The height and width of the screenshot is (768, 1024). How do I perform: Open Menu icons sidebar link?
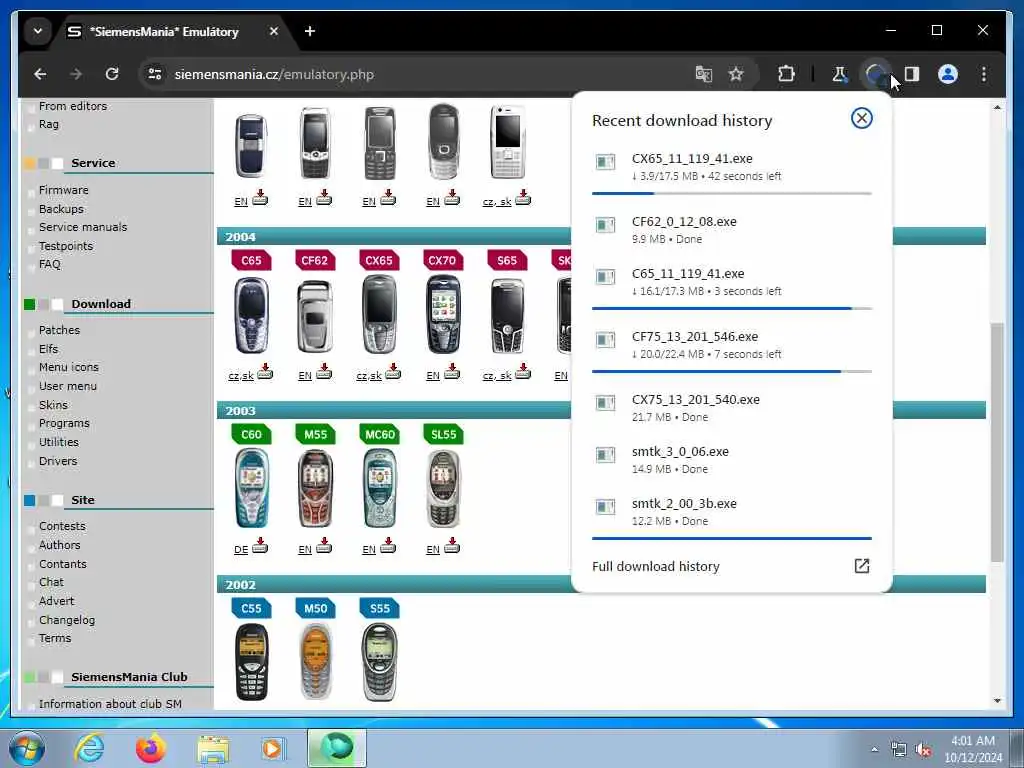[x=69, y=368]
